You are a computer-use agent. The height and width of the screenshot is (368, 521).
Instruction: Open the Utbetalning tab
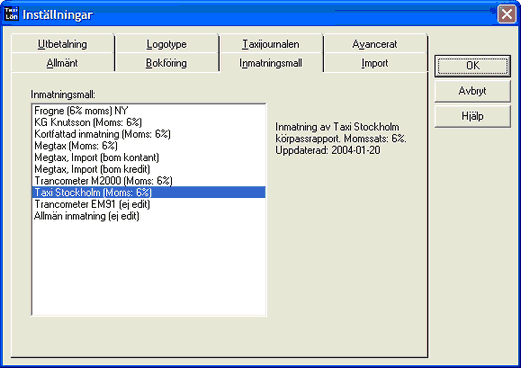[62, 44]
